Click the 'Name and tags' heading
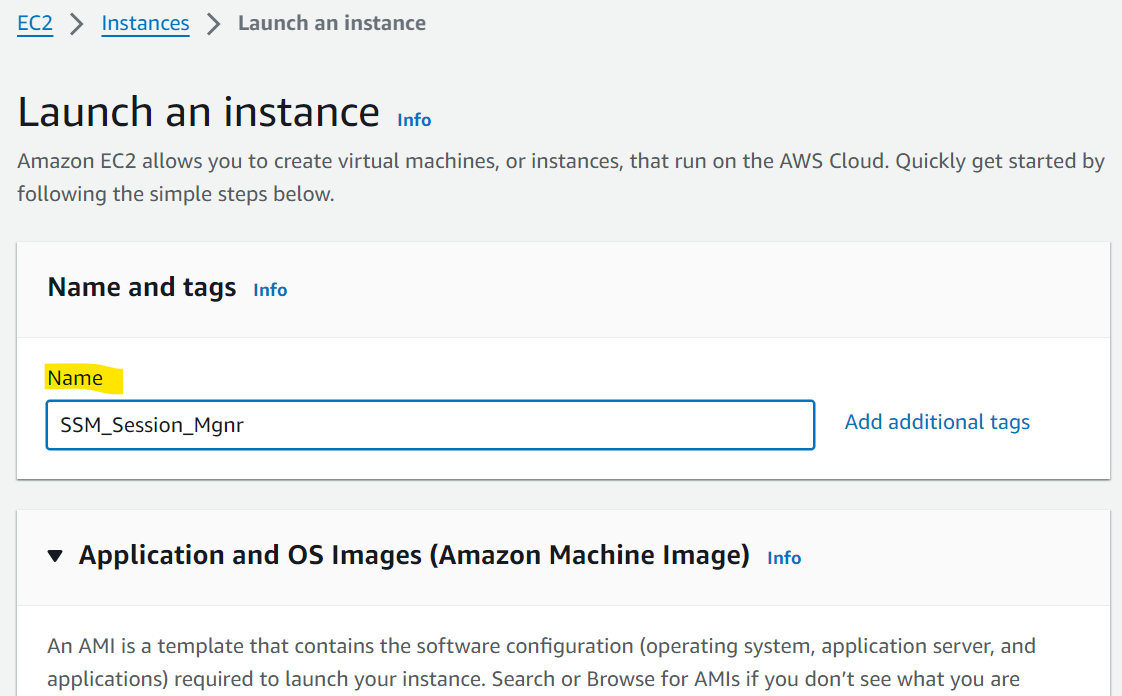Screen dimensions: 1122x696 tap(142, 287)
